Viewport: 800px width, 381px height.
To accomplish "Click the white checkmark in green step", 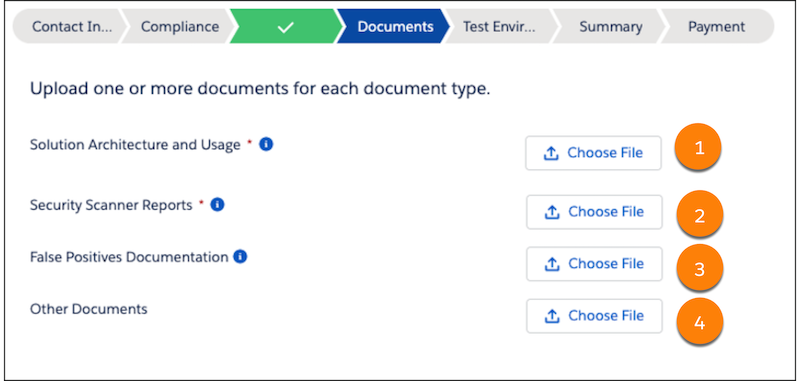I will click(285, 27).
